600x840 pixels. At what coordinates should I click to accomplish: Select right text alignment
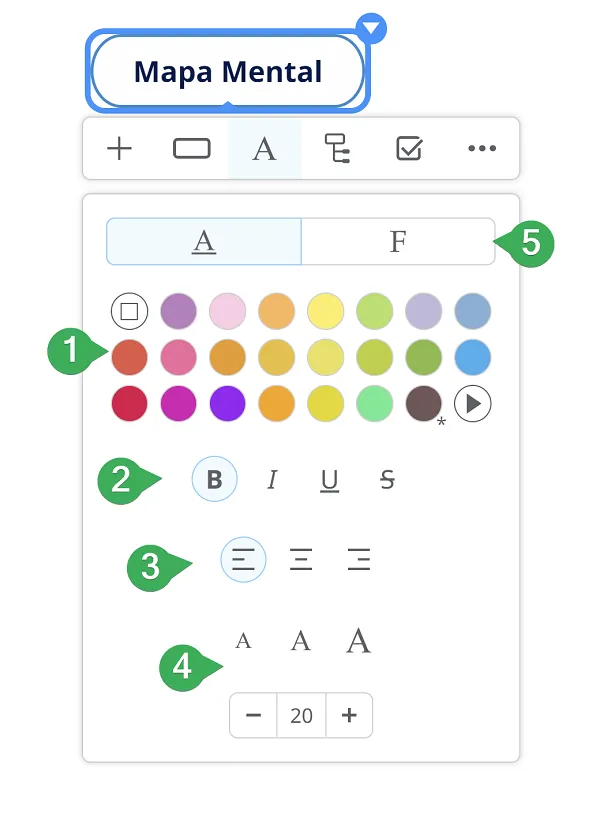click(359, 559)
